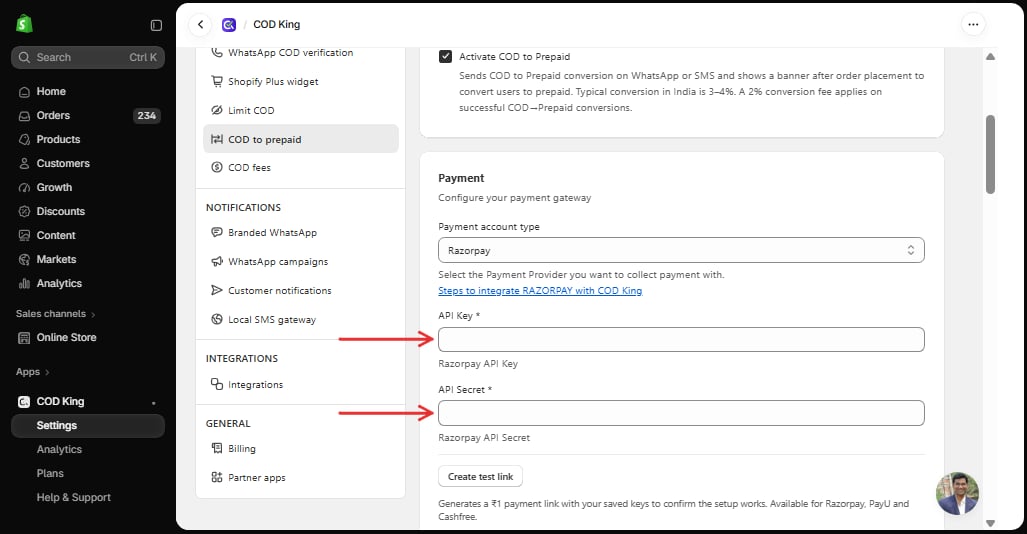Image resolution: width=1027 pixels, height=534 pixels.
Task: Click the Orders count badge 234
Action: pyautogui.click(x=146, y=115)
